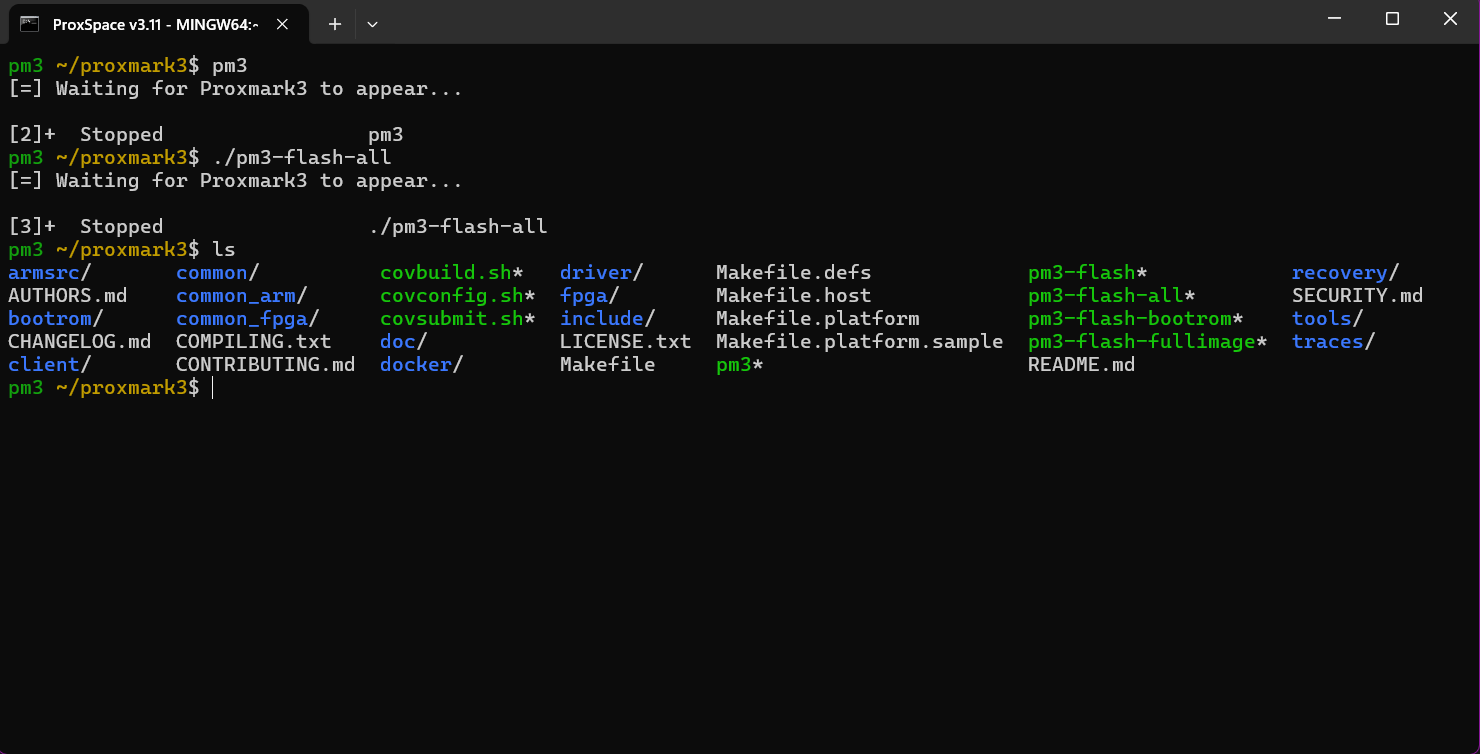
Task: Click the docker/ directory name
Action: coord(421,365)
